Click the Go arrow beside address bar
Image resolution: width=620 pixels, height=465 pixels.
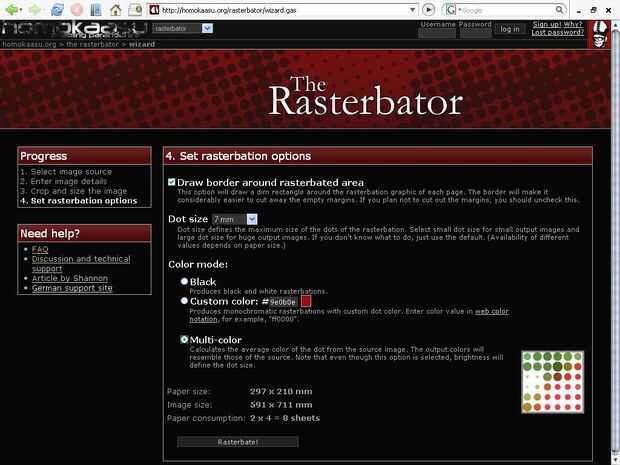coord(429,9)
